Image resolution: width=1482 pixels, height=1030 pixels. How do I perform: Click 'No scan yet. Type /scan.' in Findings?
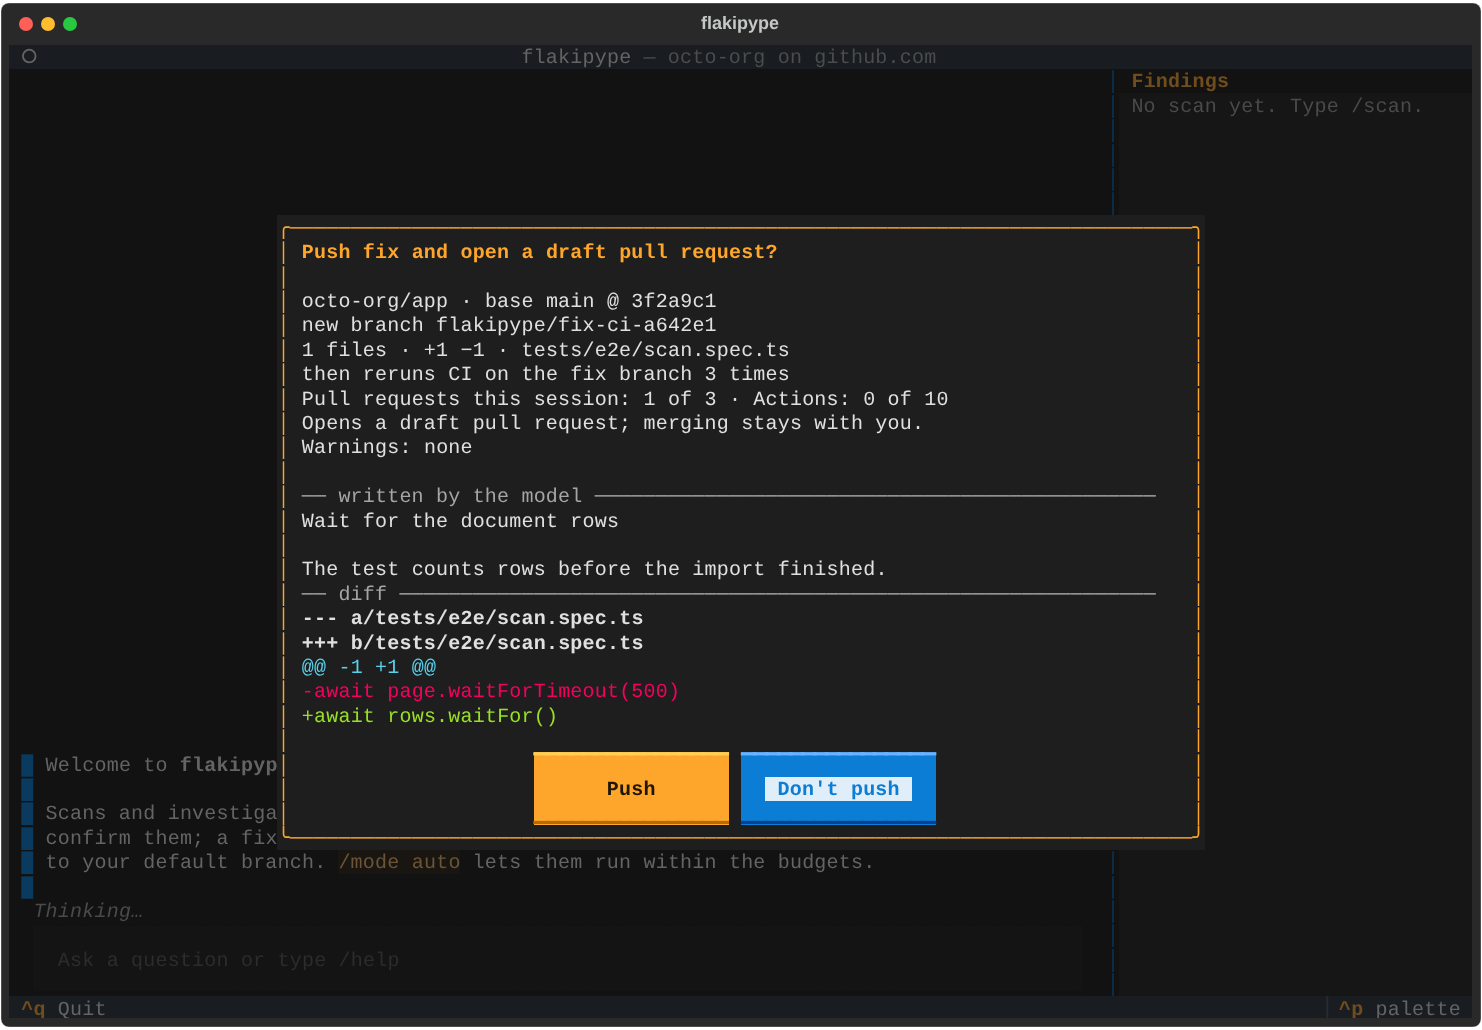(x=1277, y=106)
